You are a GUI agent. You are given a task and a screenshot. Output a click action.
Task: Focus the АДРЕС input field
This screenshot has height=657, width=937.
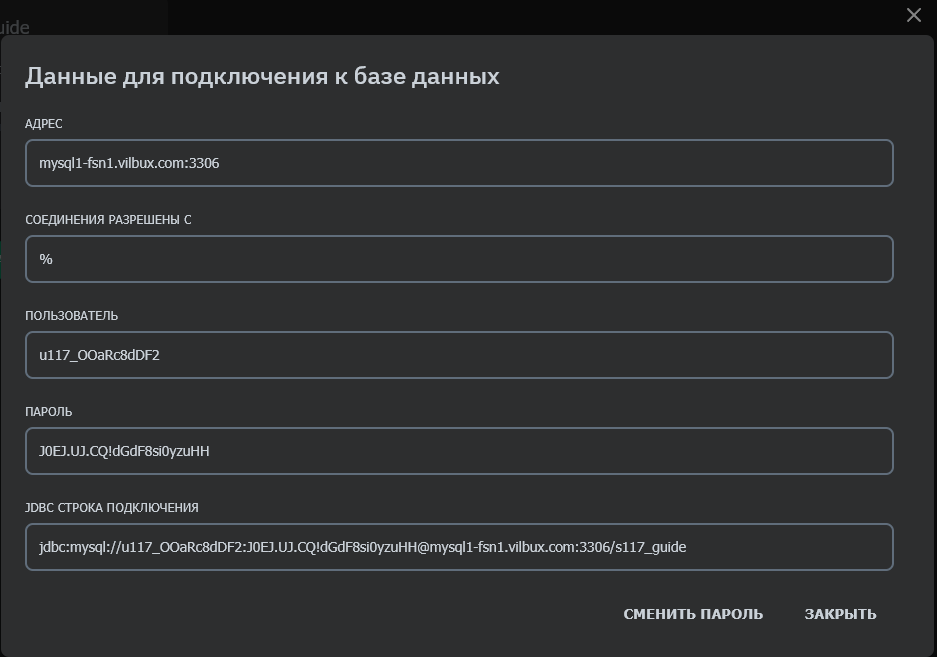point(459,162)
